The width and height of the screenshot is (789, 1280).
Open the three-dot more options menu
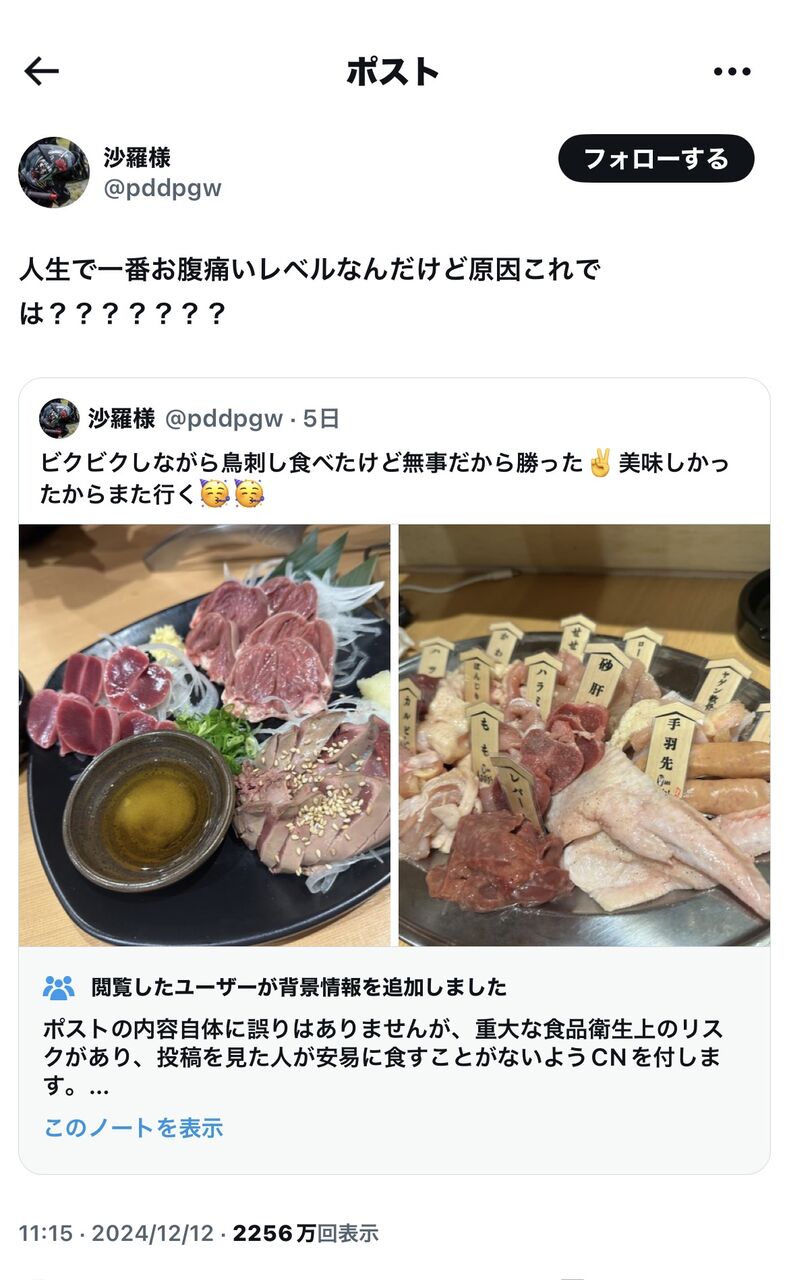pos(731,71)
